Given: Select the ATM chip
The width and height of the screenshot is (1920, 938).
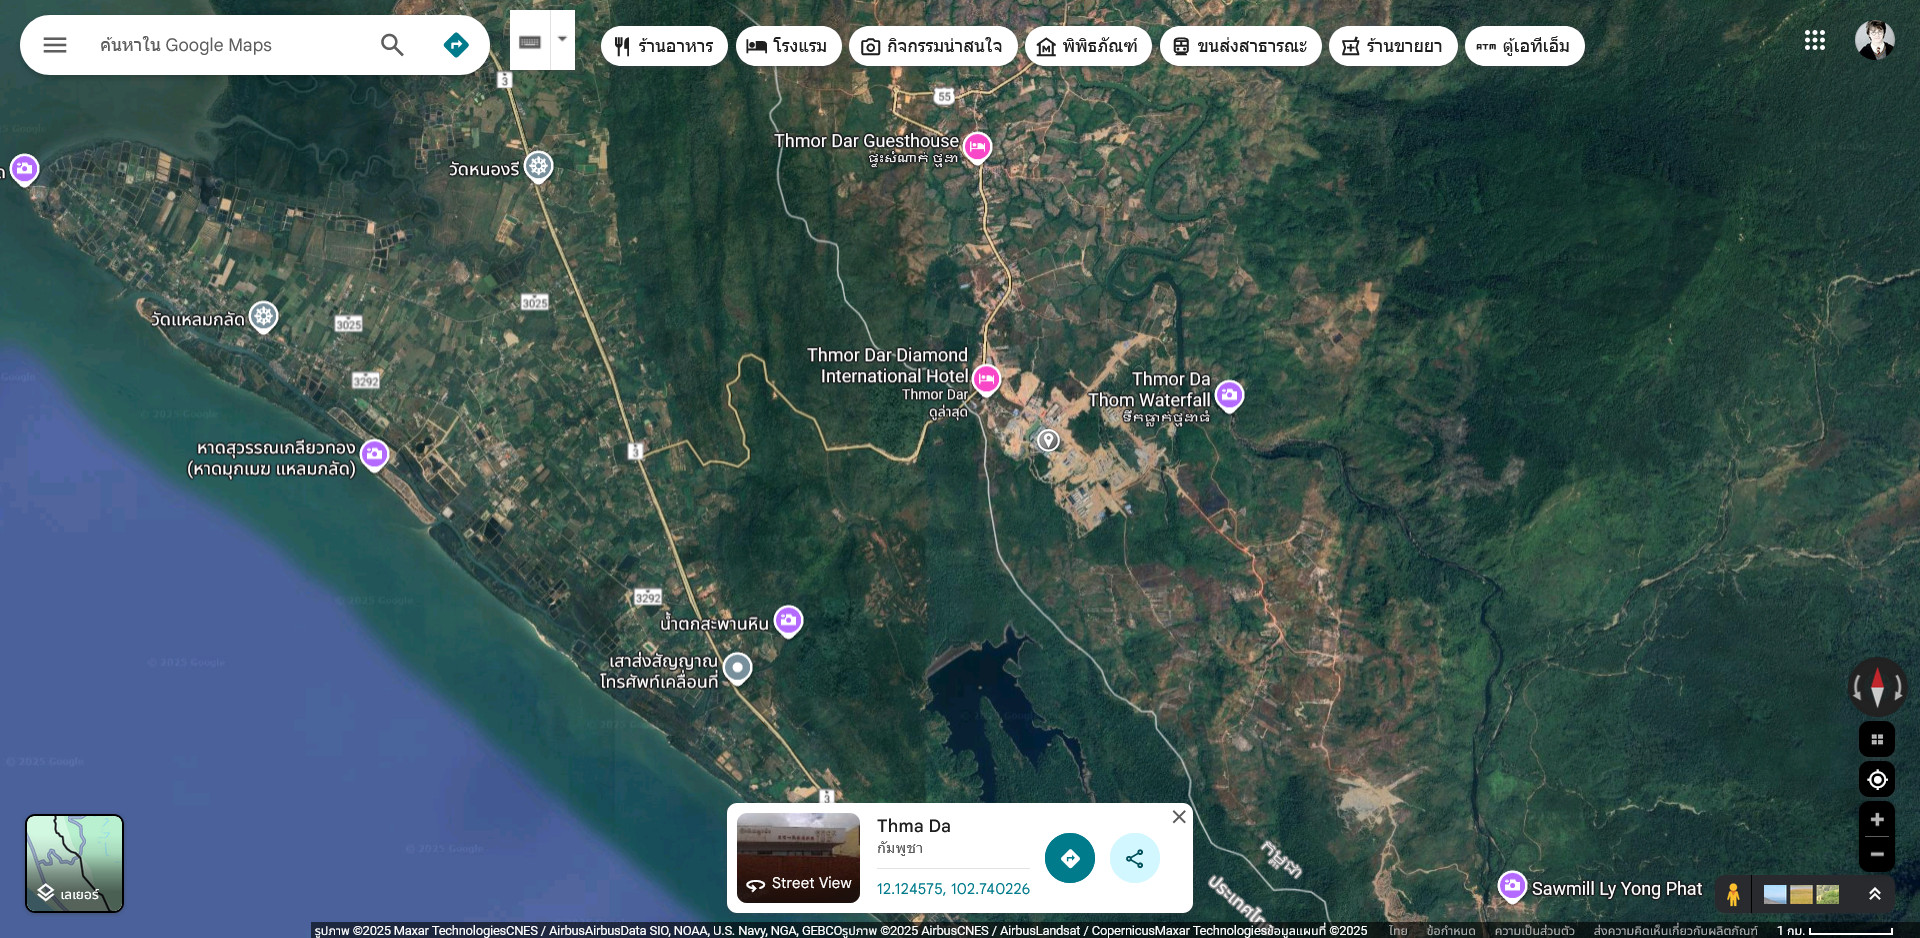Looking at the screenshot, I should pos(1524,46).
